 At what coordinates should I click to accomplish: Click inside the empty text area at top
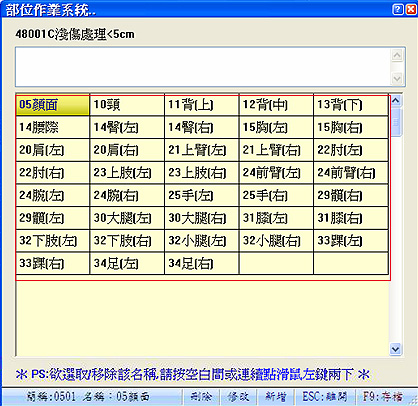coord(202,67)
